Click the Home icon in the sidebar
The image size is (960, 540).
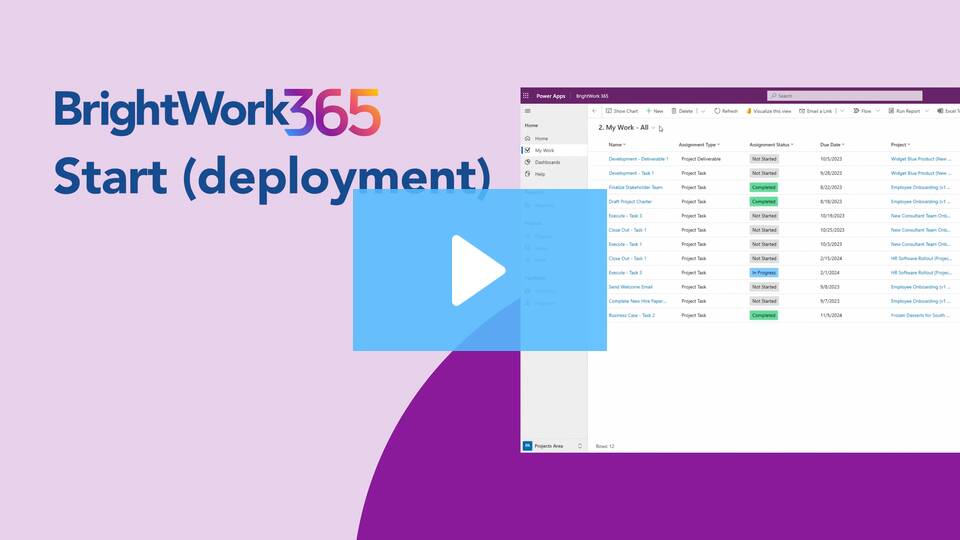[x=528, y=138]
